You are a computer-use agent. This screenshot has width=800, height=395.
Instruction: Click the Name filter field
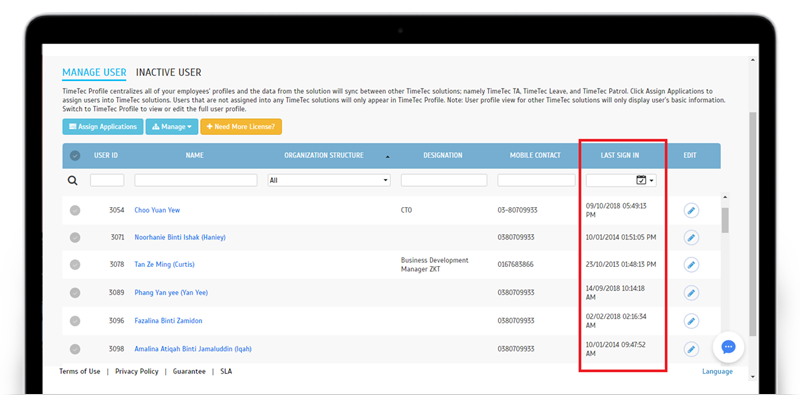pyautogui.click(x=196, y=180)
